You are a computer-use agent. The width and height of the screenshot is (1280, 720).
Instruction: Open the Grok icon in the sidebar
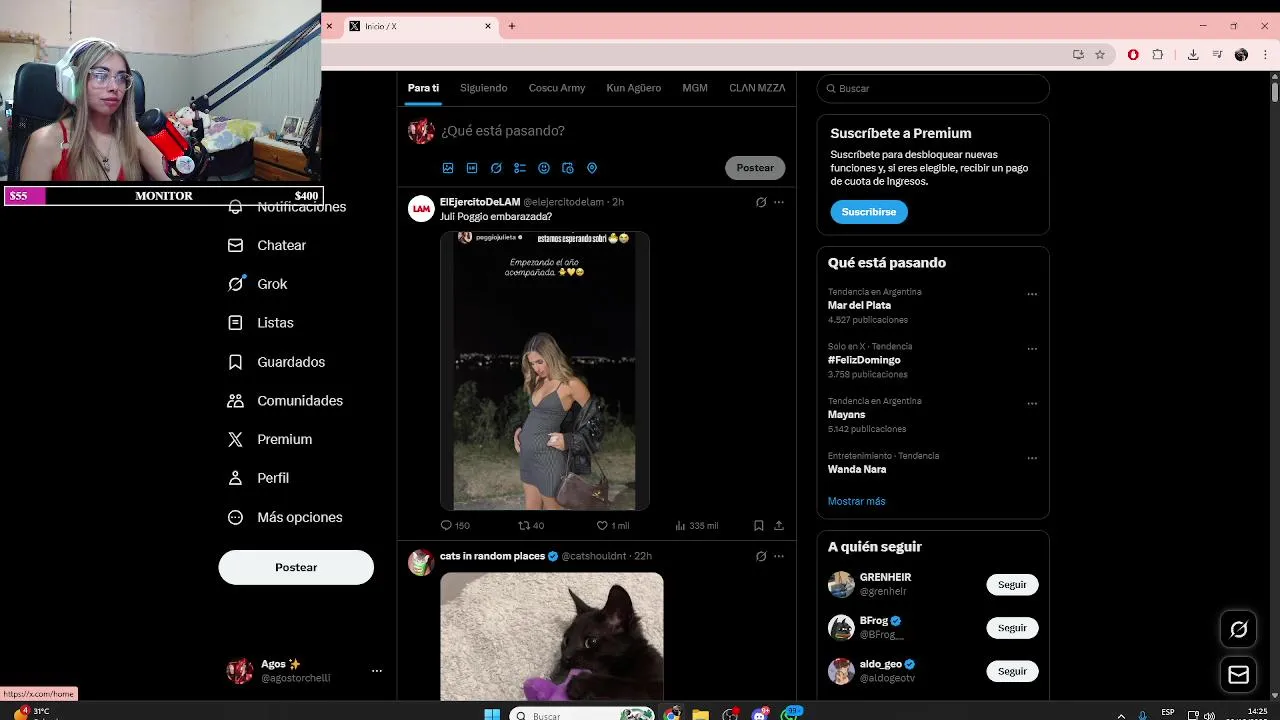click(235, 284)
